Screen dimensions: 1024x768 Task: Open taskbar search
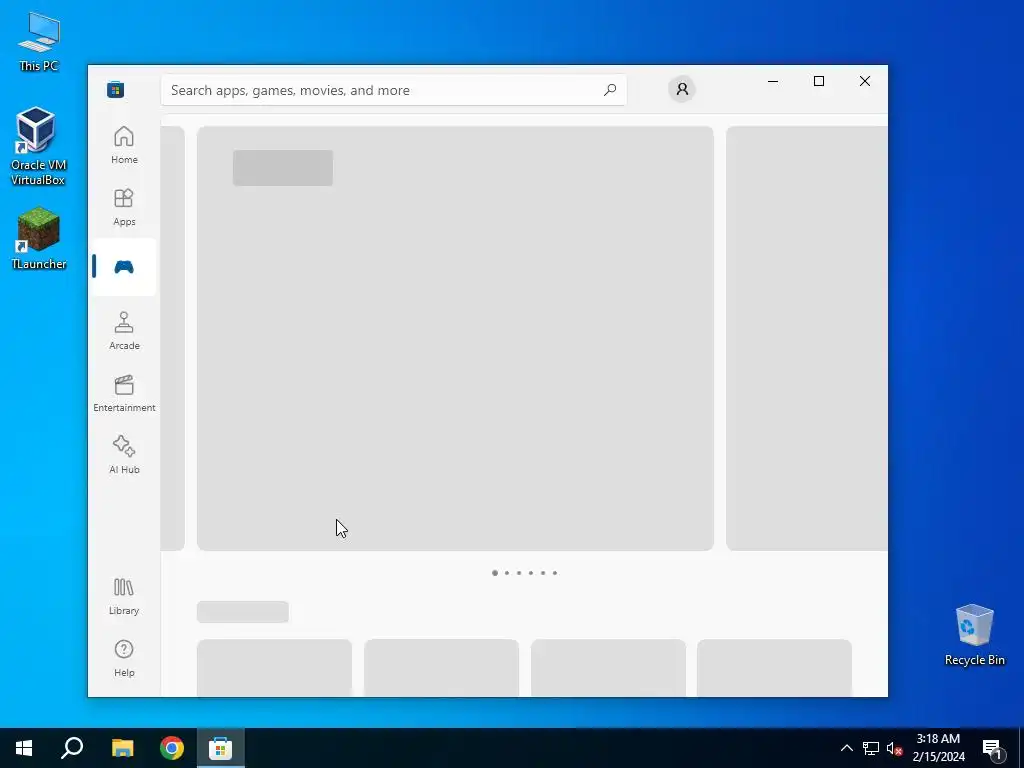(72, 748)
